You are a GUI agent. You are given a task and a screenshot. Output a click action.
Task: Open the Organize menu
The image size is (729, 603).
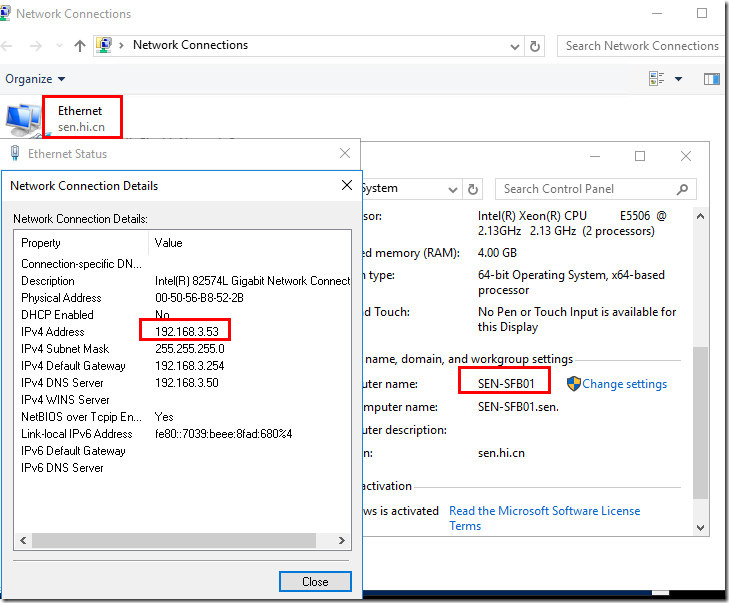coord(35,79)
